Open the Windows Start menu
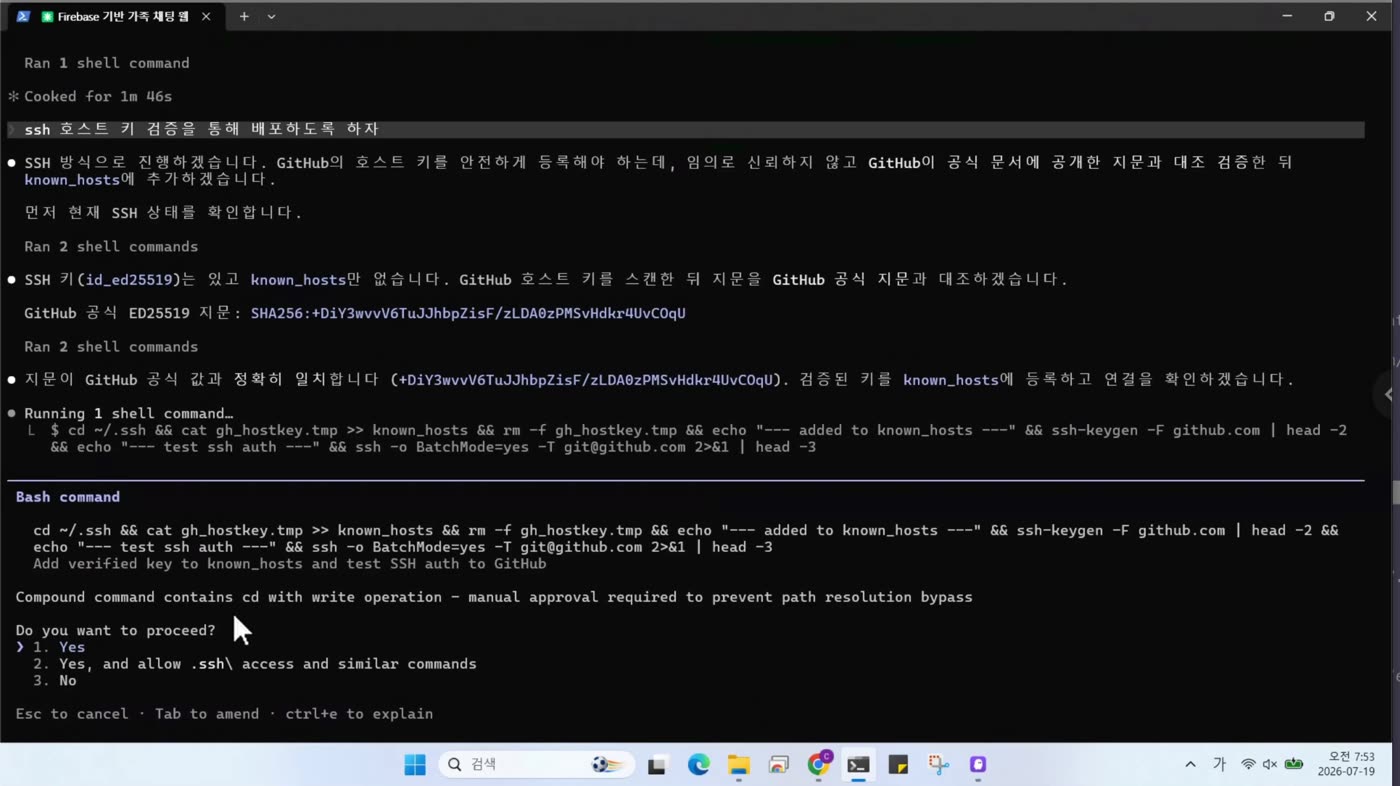 [x=415, y=765]
